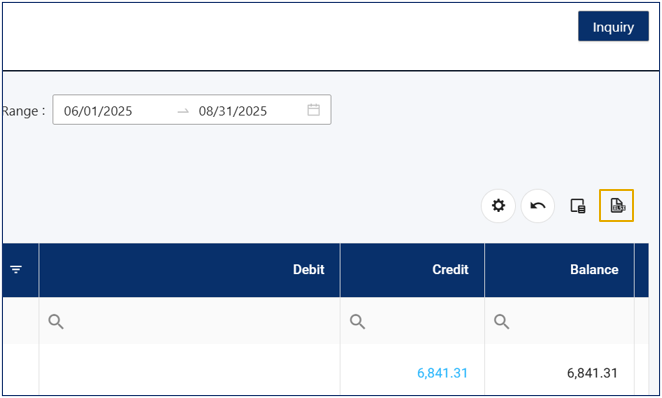Open the settings gear icon
Viewport: 662px width, 398px height.
tap(498, 206)
